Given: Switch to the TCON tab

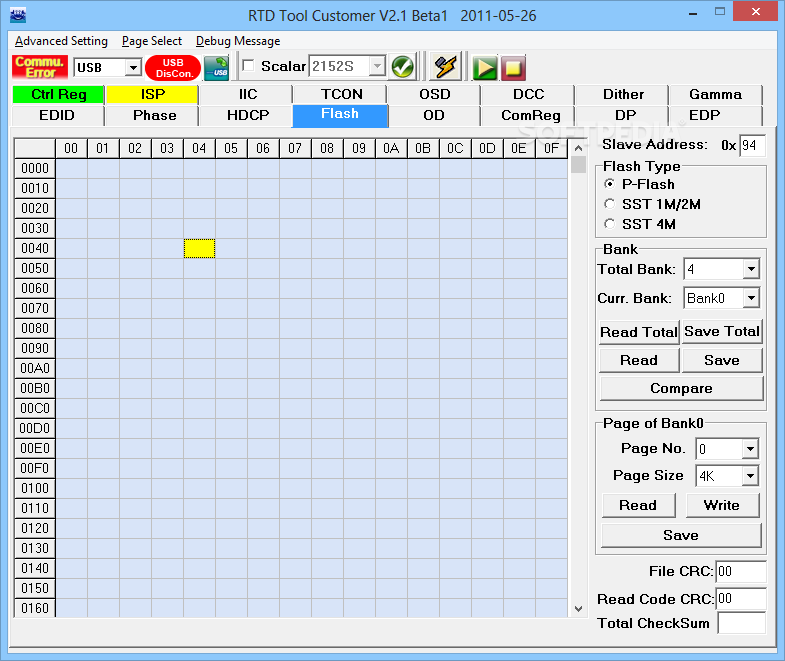Looking at the screenshot, I should coord(341,94).
